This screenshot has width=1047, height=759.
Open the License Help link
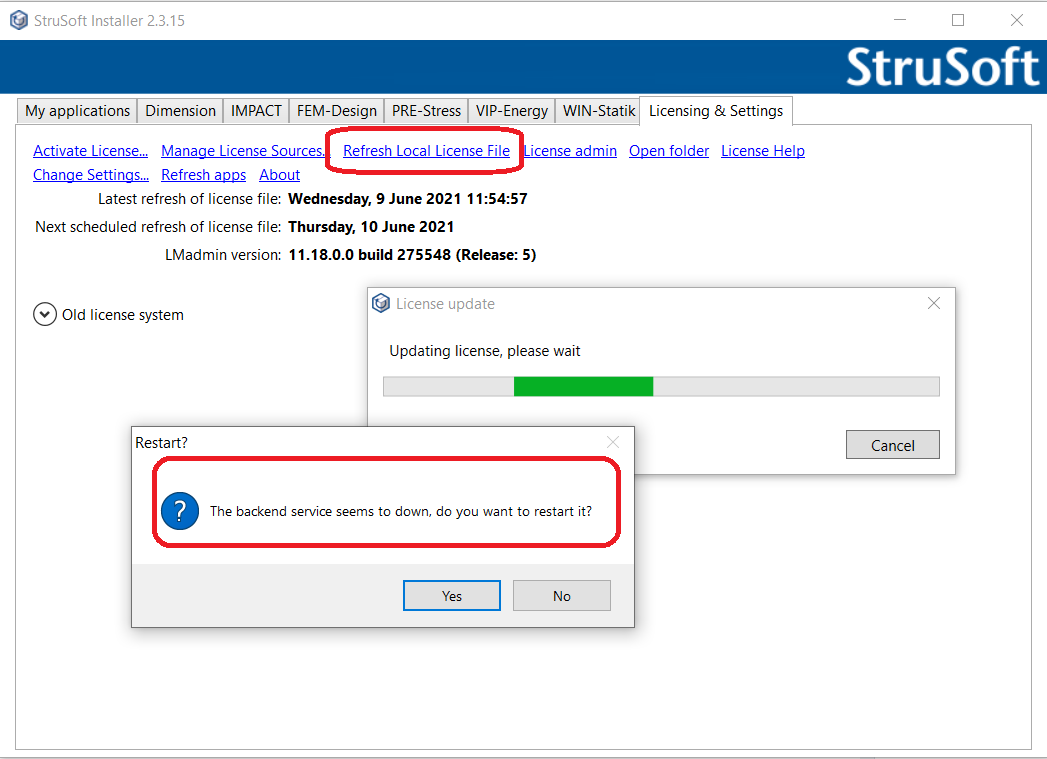point(763,151)
